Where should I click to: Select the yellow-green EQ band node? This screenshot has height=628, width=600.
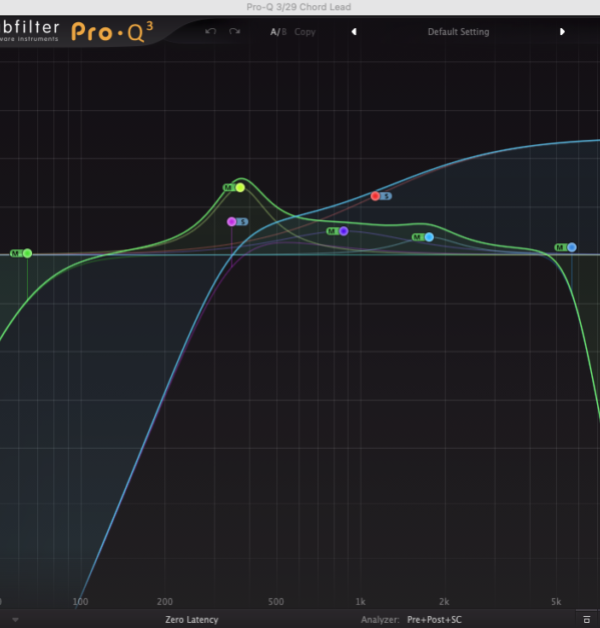click(240, 187)
